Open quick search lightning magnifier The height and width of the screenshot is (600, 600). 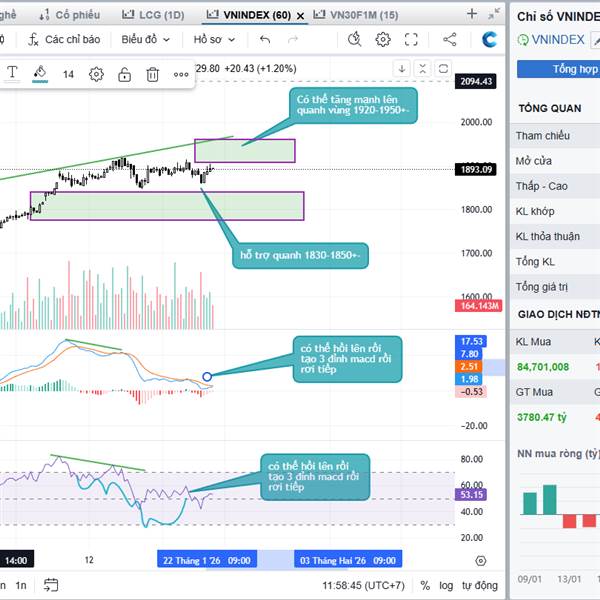click(354, 39)
